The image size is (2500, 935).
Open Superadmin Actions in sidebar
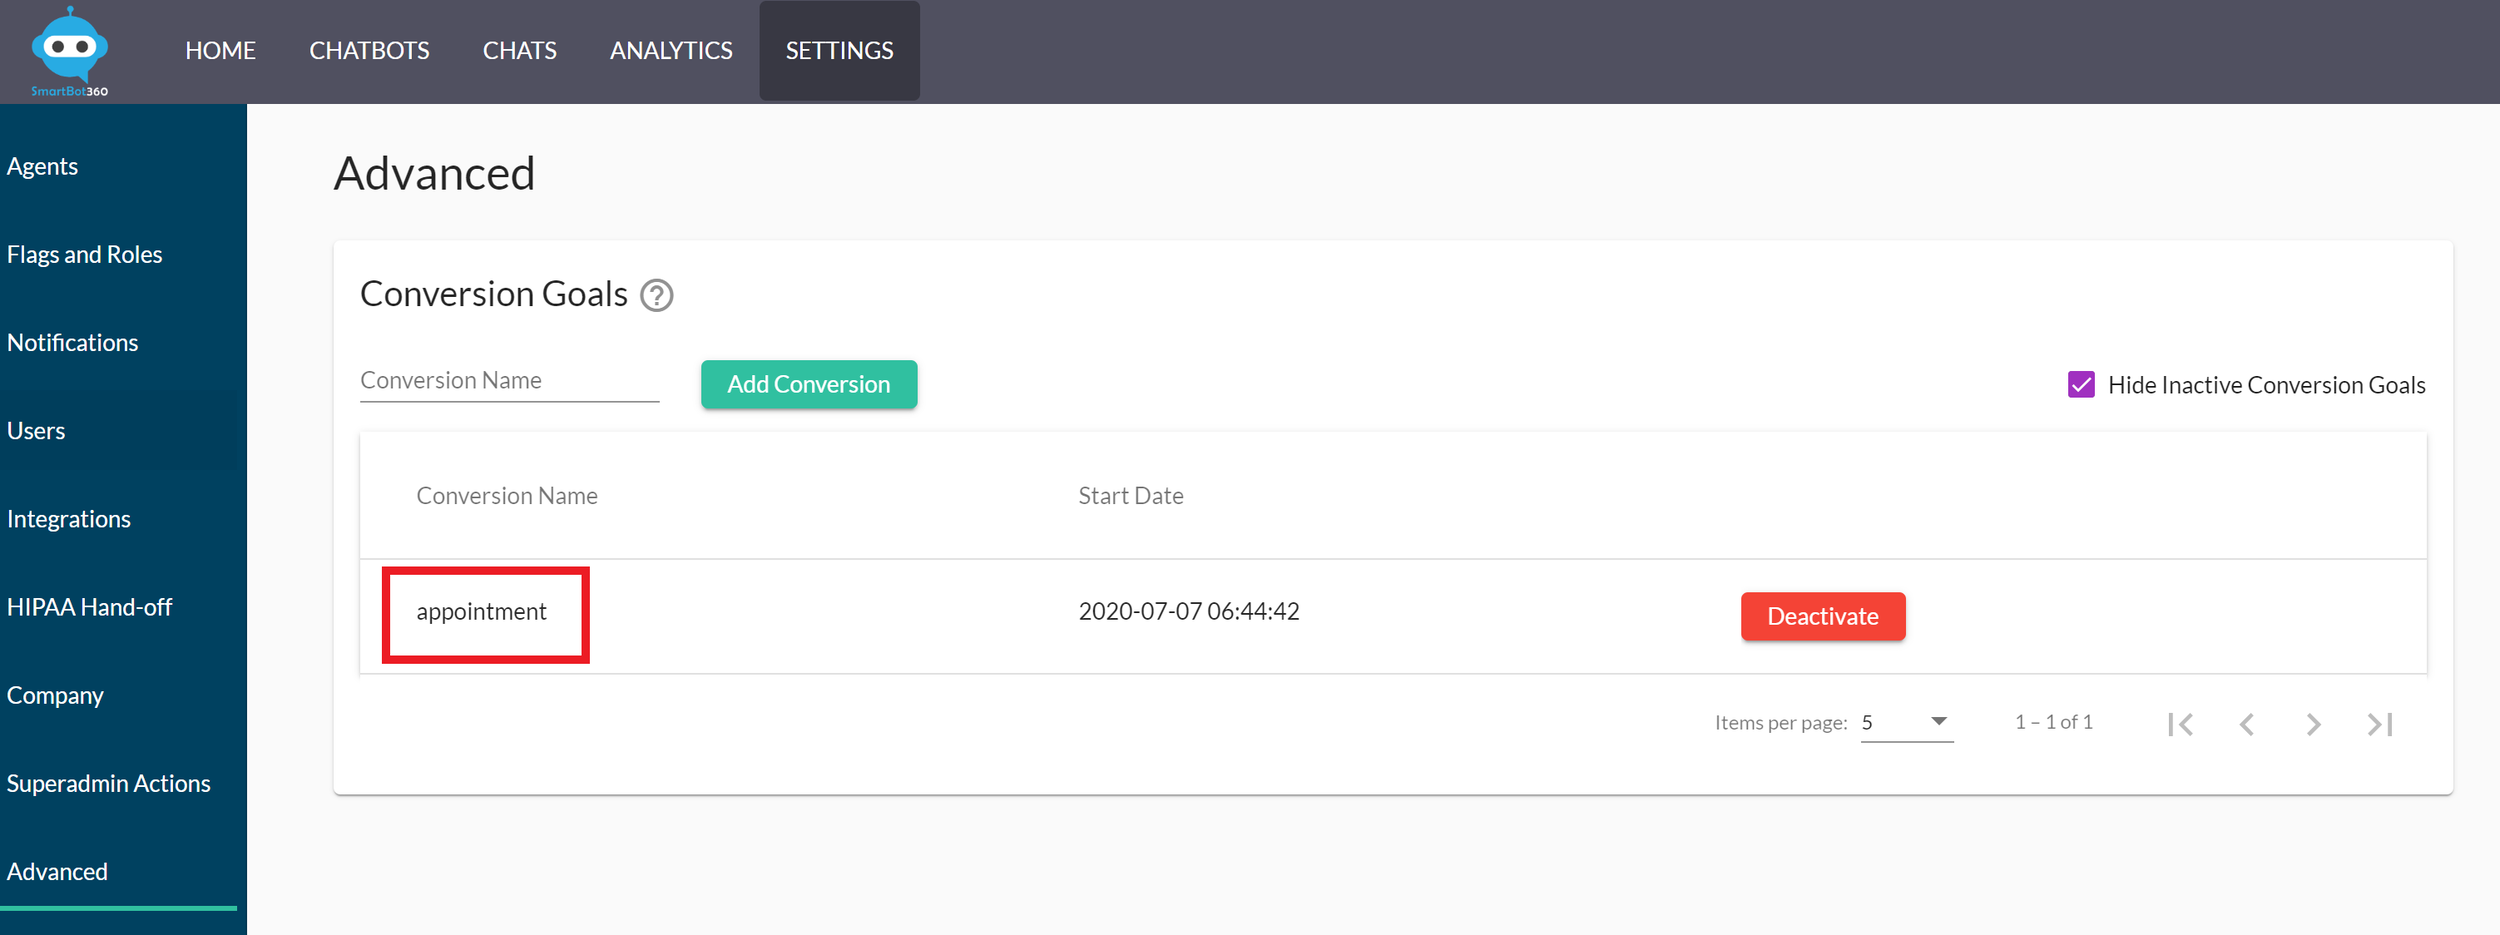coord(108,783)
